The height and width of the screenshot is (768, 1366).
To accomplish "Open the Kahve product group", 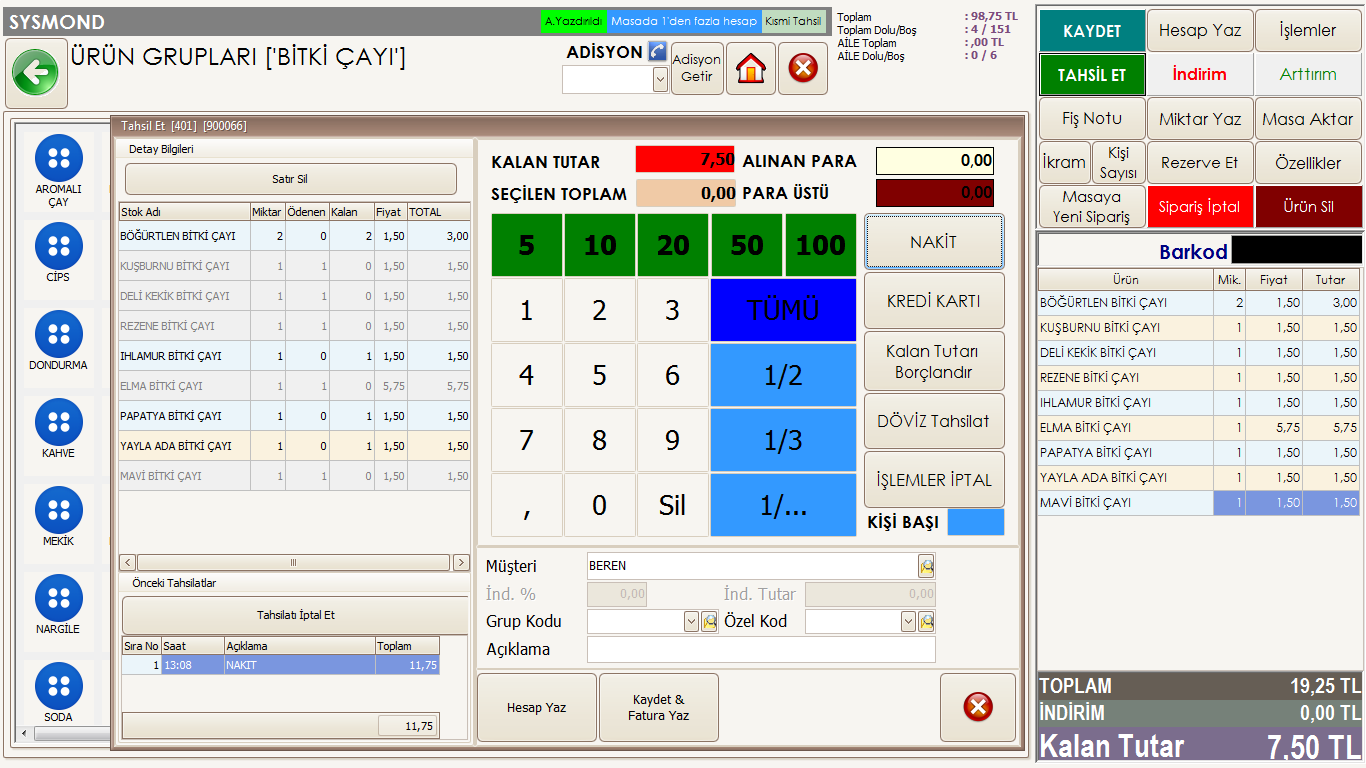I will [59, 422].
